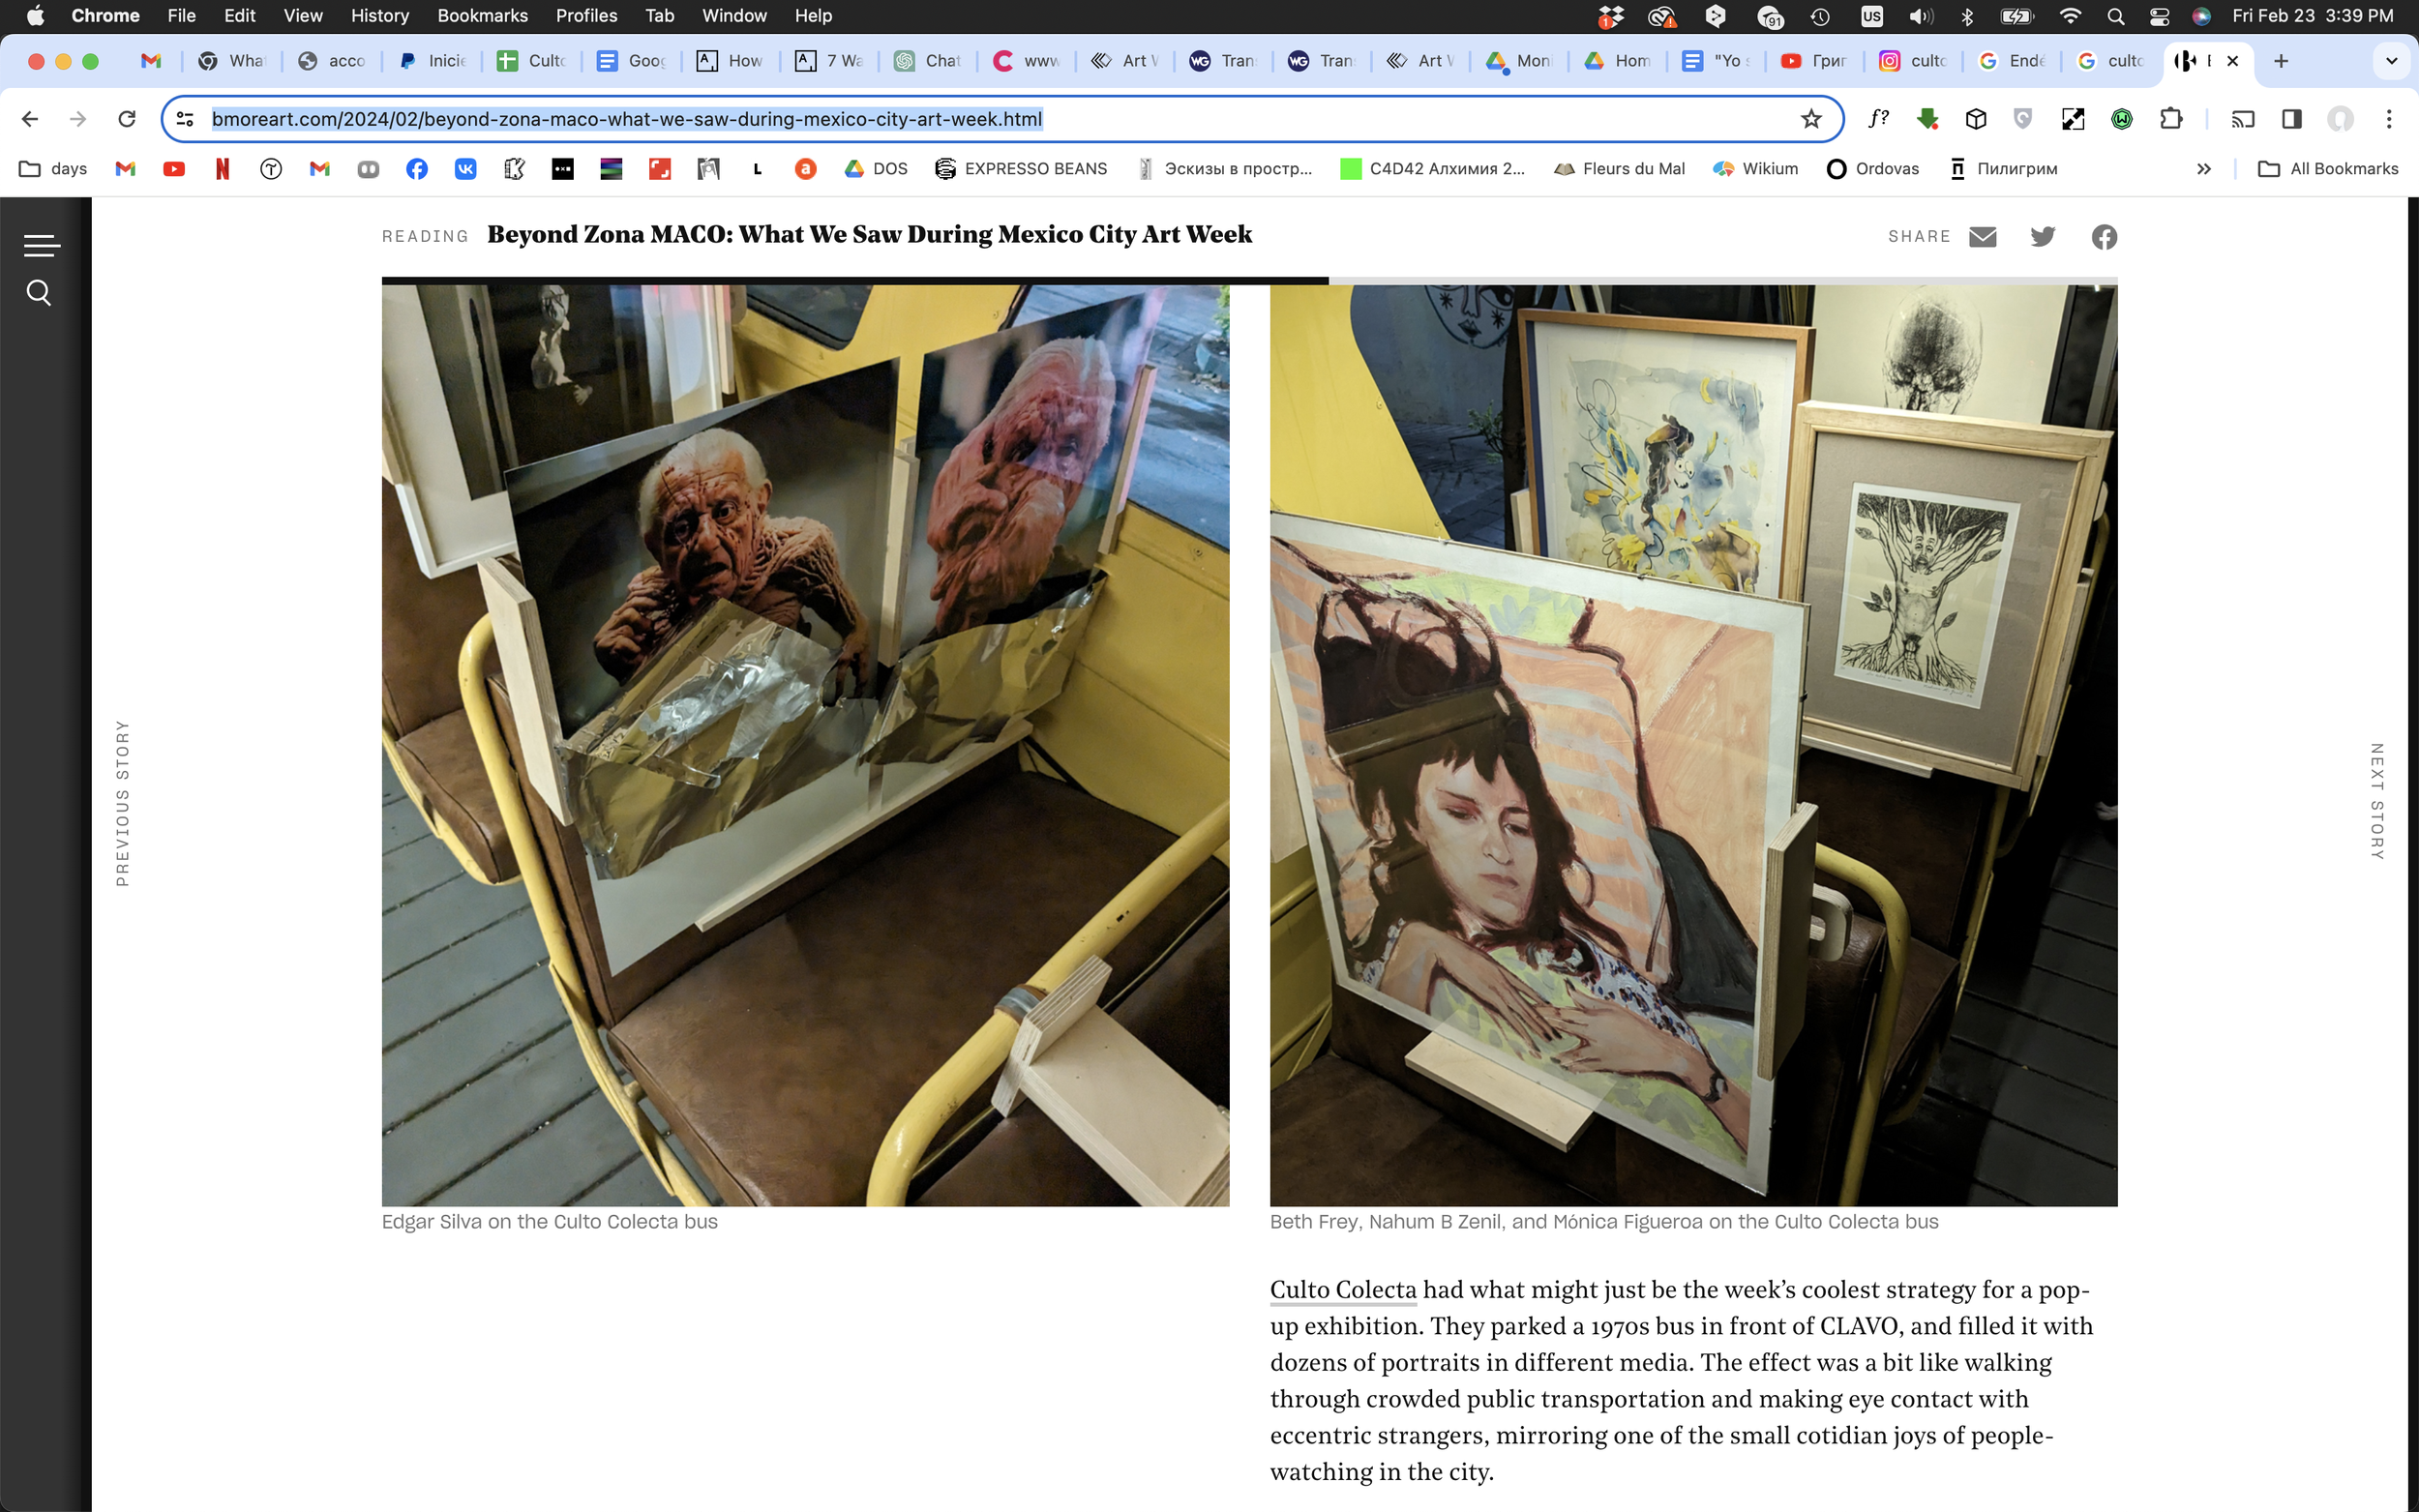
Task: Share article on Facebook
Action: coord(2104,237)
